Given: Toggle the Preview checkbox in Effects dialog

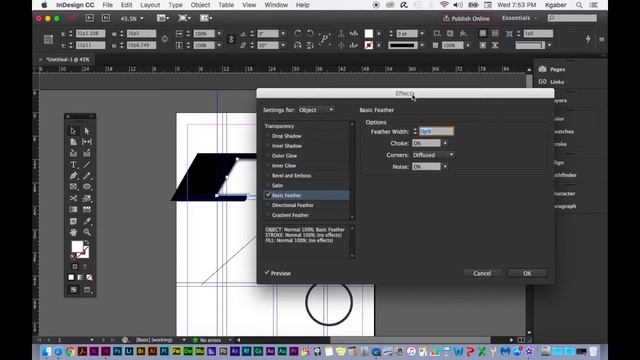Looking at the screenshot, I should point(267,273).
